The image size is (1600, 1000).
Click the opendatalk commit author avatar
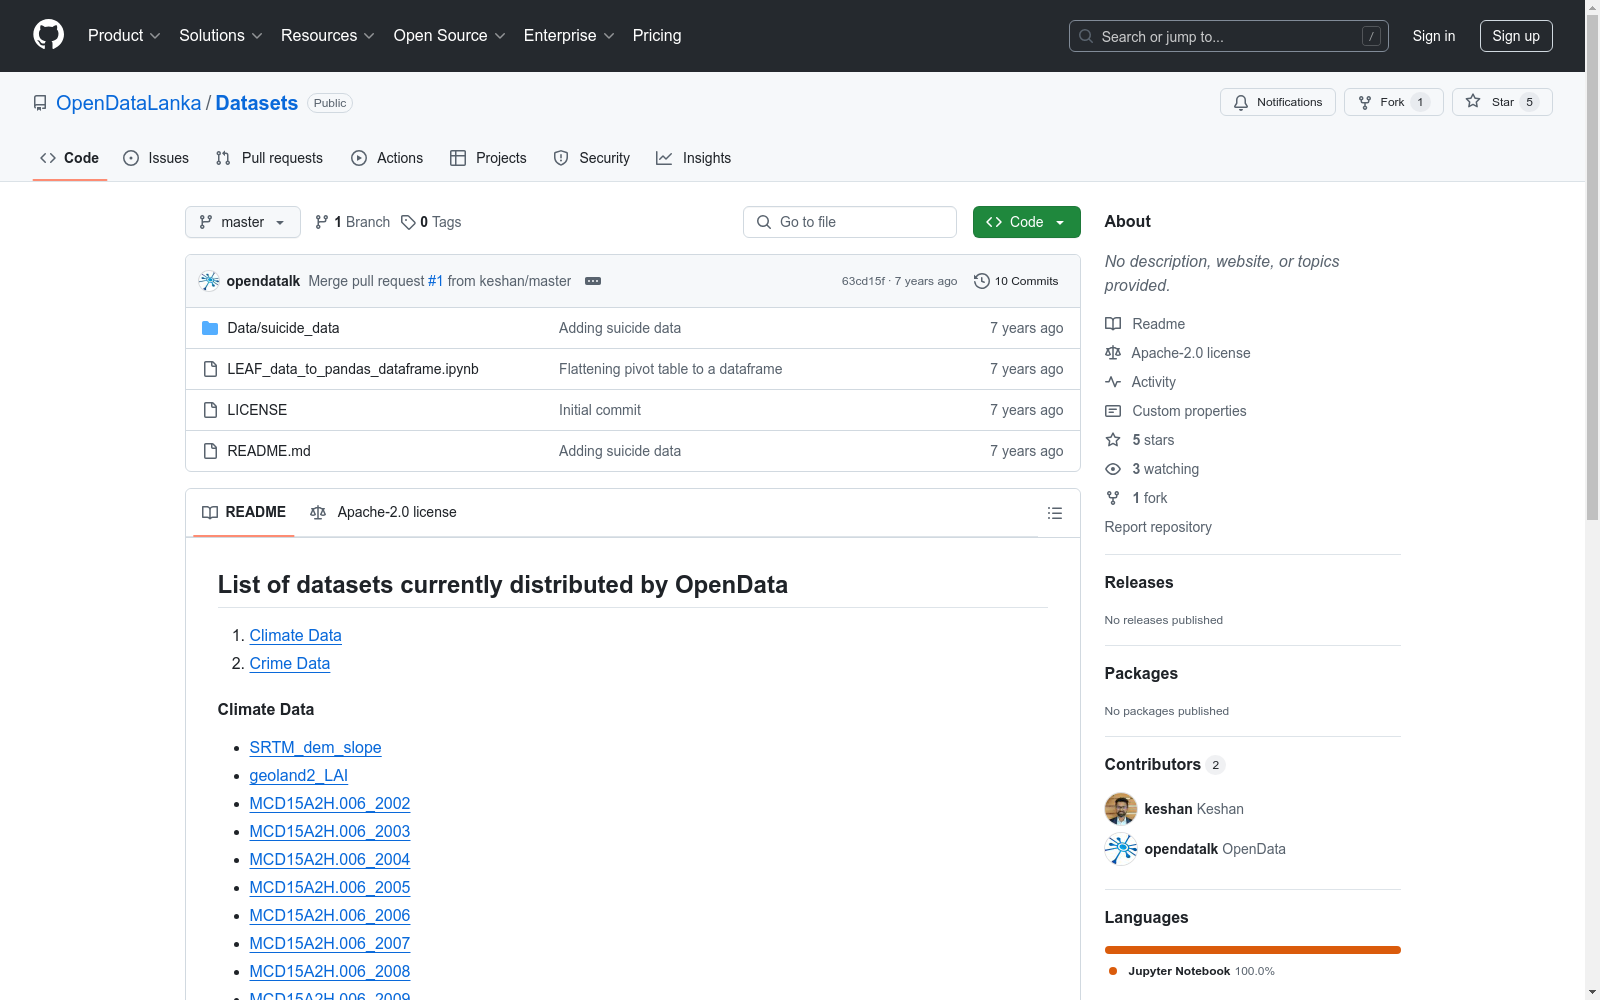point(209,281)
